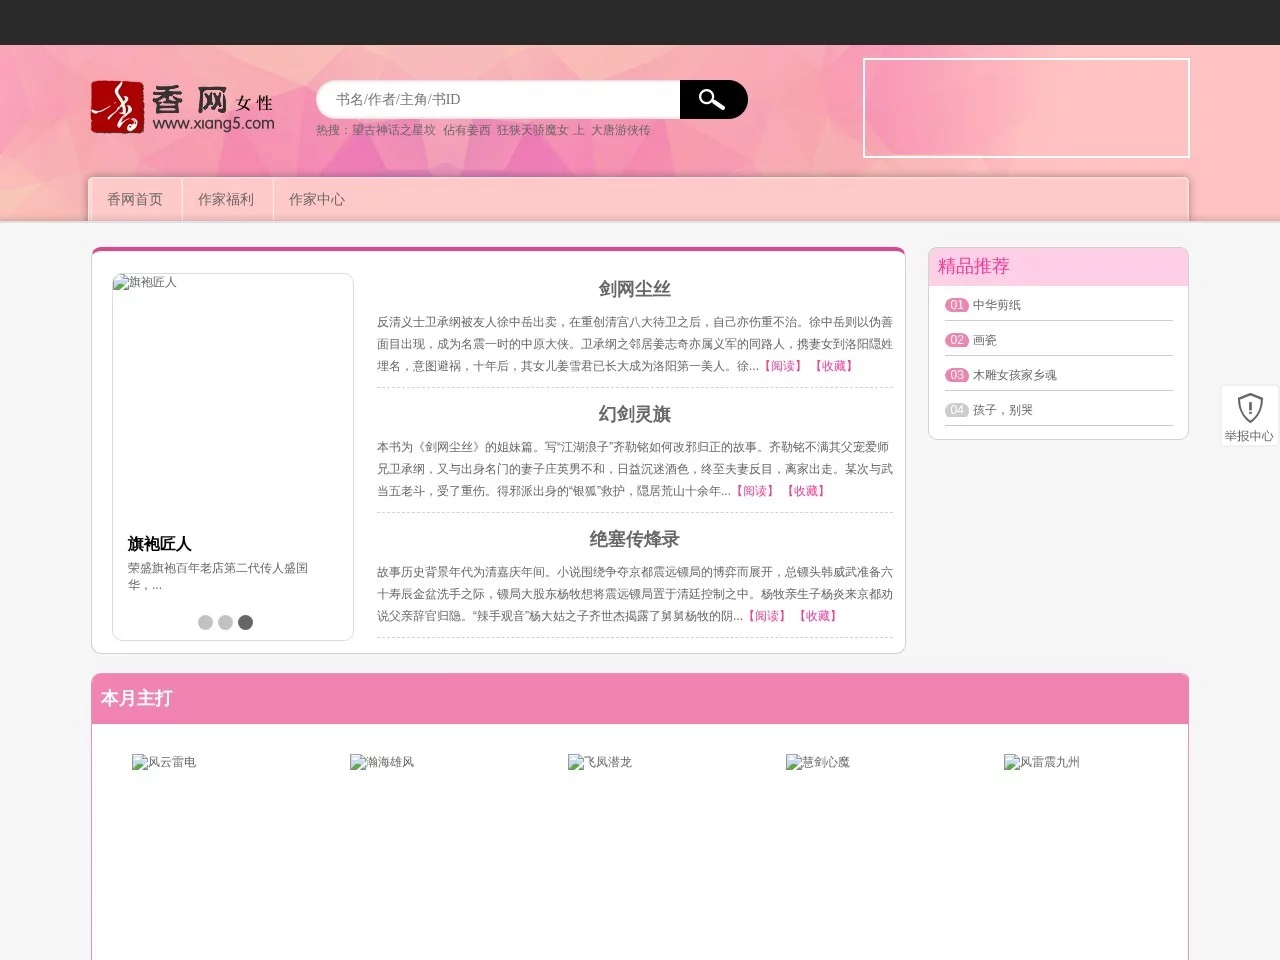Viewport: 1280px width, 960px height.
Task: Open the 作家福利 menu item
Action: 227,199
